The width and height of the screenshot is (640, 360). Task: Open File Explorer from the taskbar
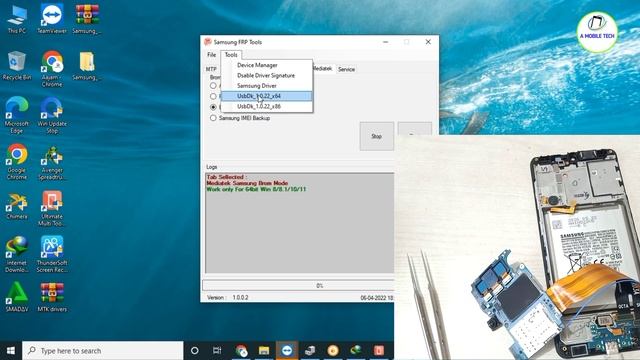[x=264, y=351]
